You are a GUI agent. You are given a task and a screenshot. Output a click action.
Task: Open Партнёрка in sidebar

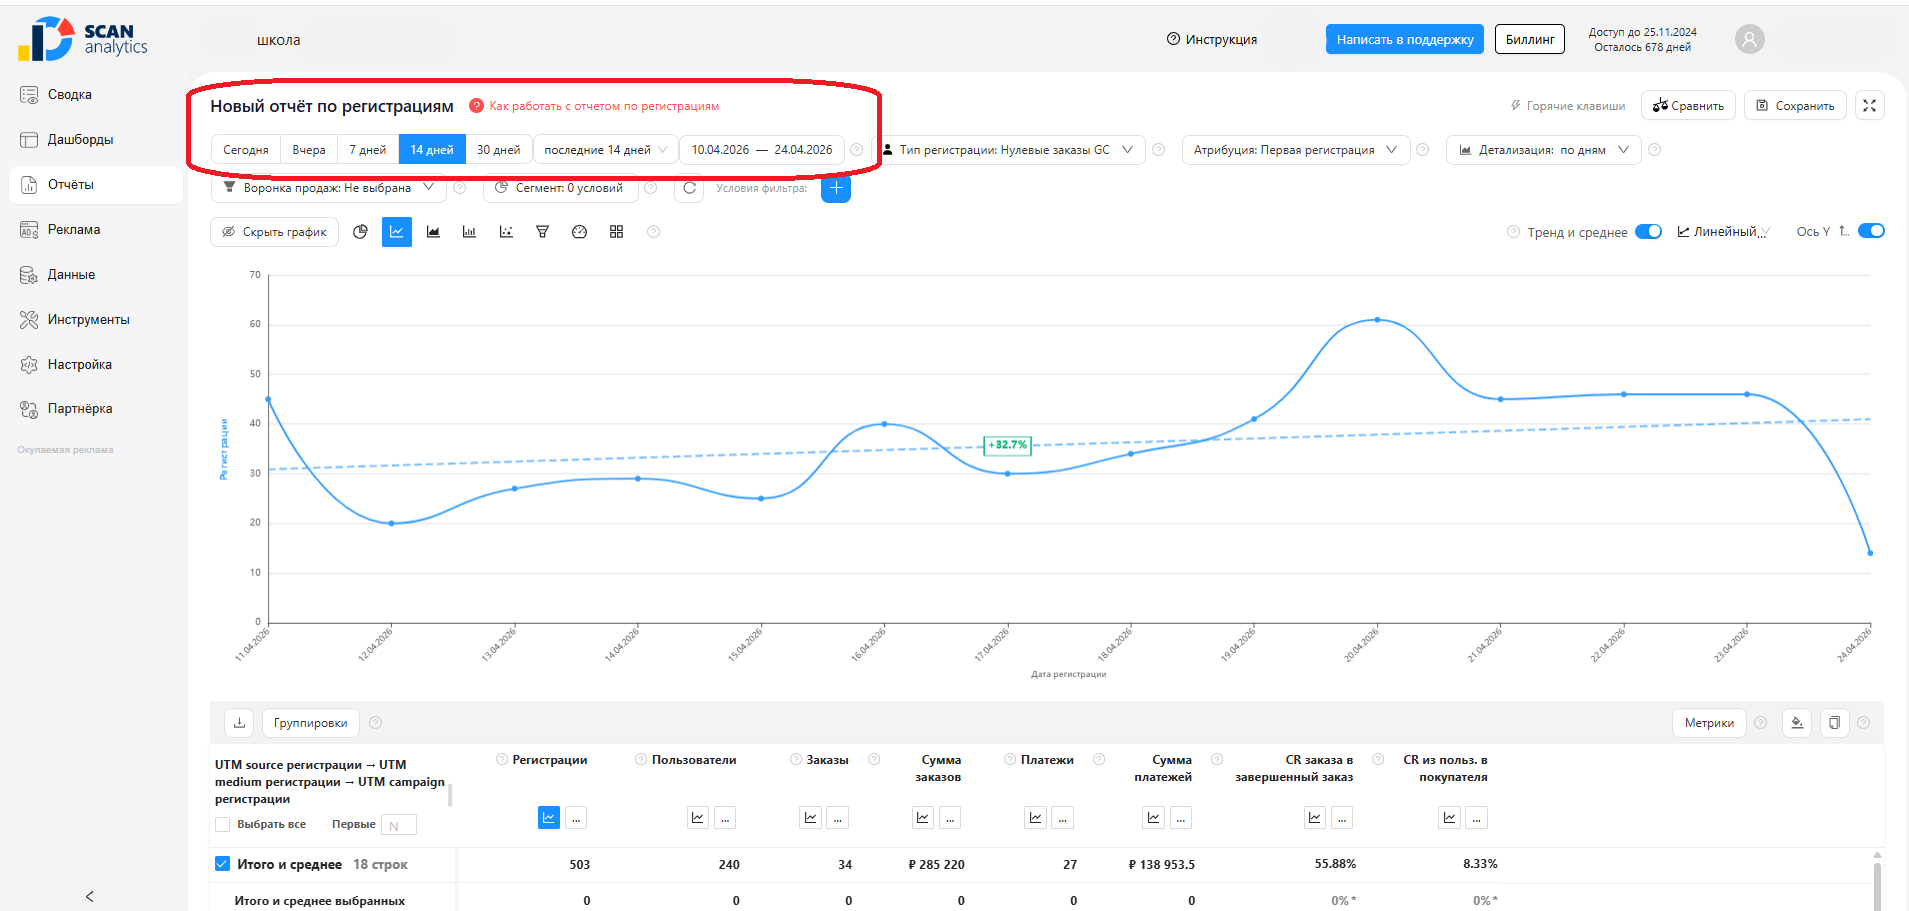[x=95, y=409]
